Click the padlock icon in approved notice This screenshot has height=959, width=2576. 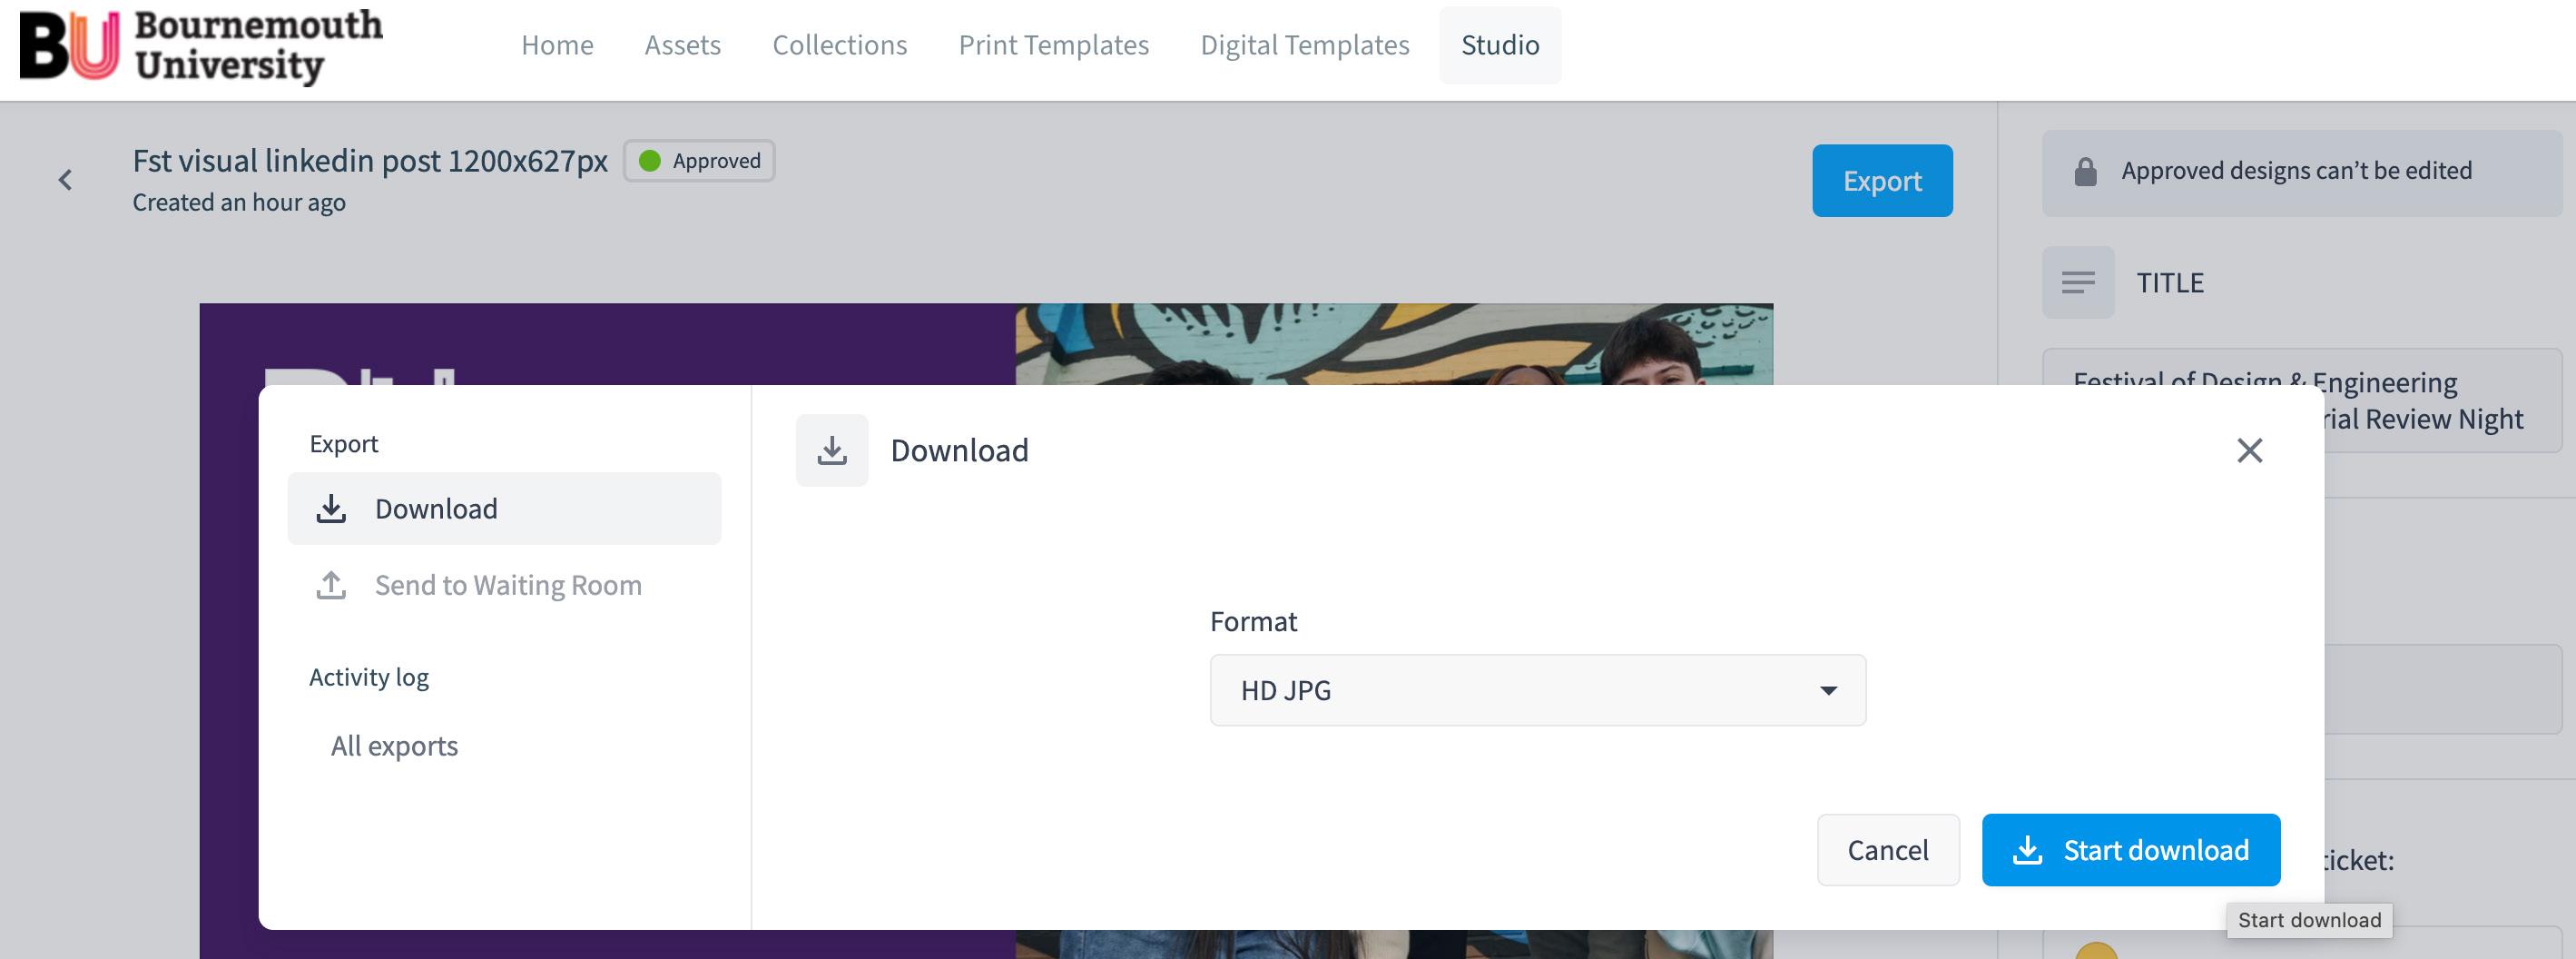tap(2085, 172)
